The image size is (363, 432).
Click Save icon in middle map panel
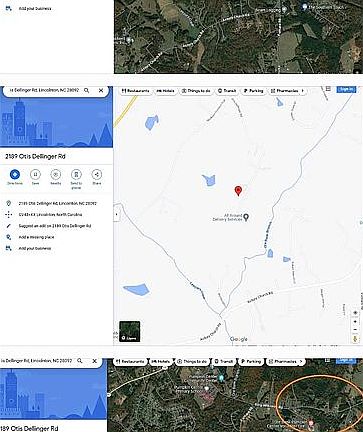(x=35, y=174)
